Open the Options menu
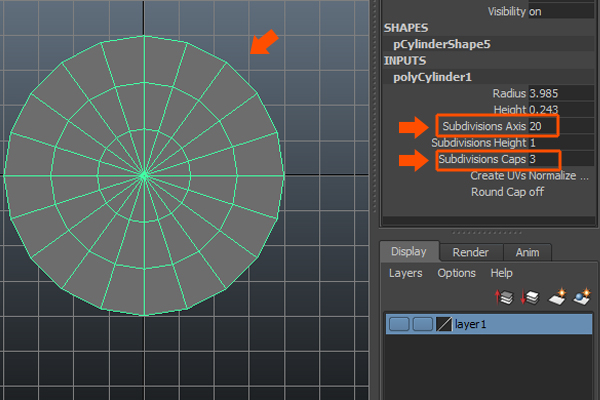The image size is (600, 400). (x=456, y=273)
